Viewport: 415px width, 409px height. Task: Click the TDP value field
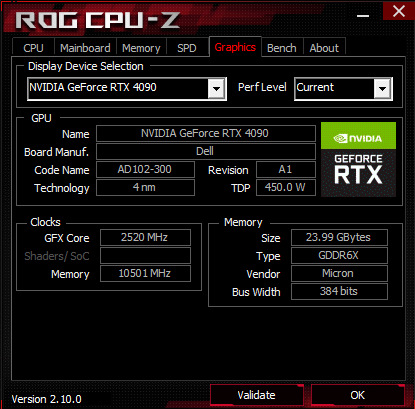(x=286, y=187)
